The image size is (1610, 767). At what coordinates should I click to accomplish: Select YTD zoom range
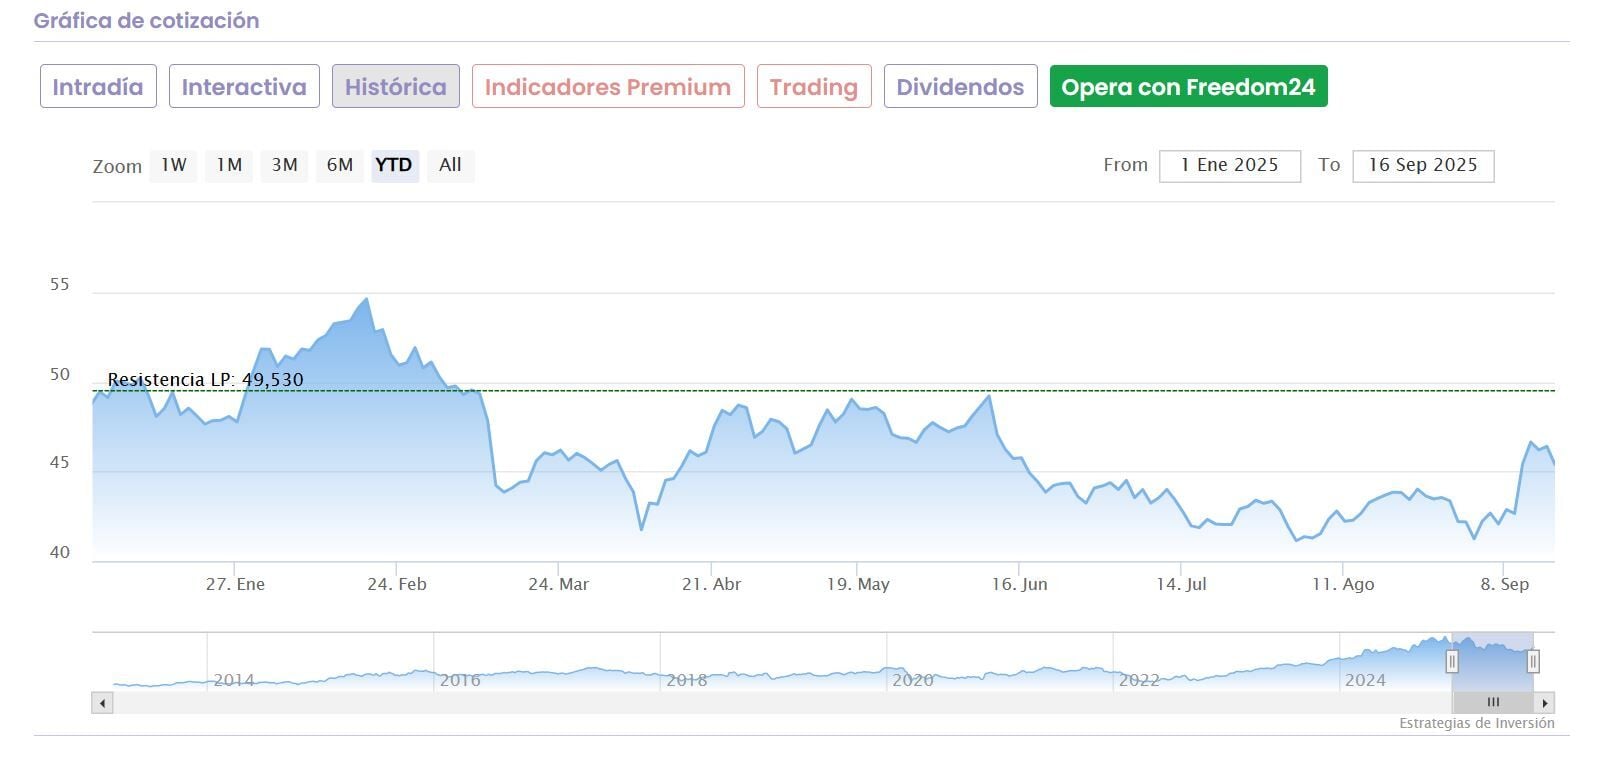(x=394, y=165)
